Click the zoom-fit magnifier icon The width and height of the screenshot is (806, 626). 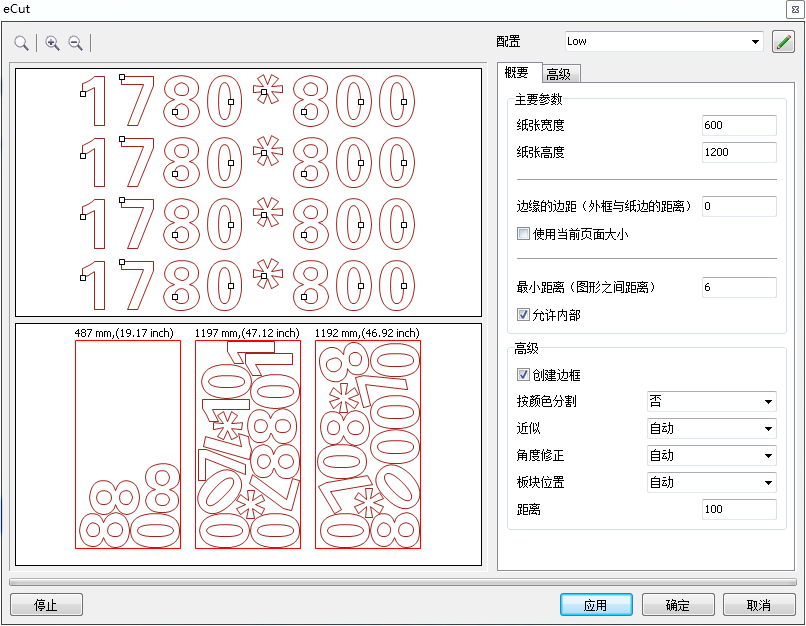click(x=21, y=43)
